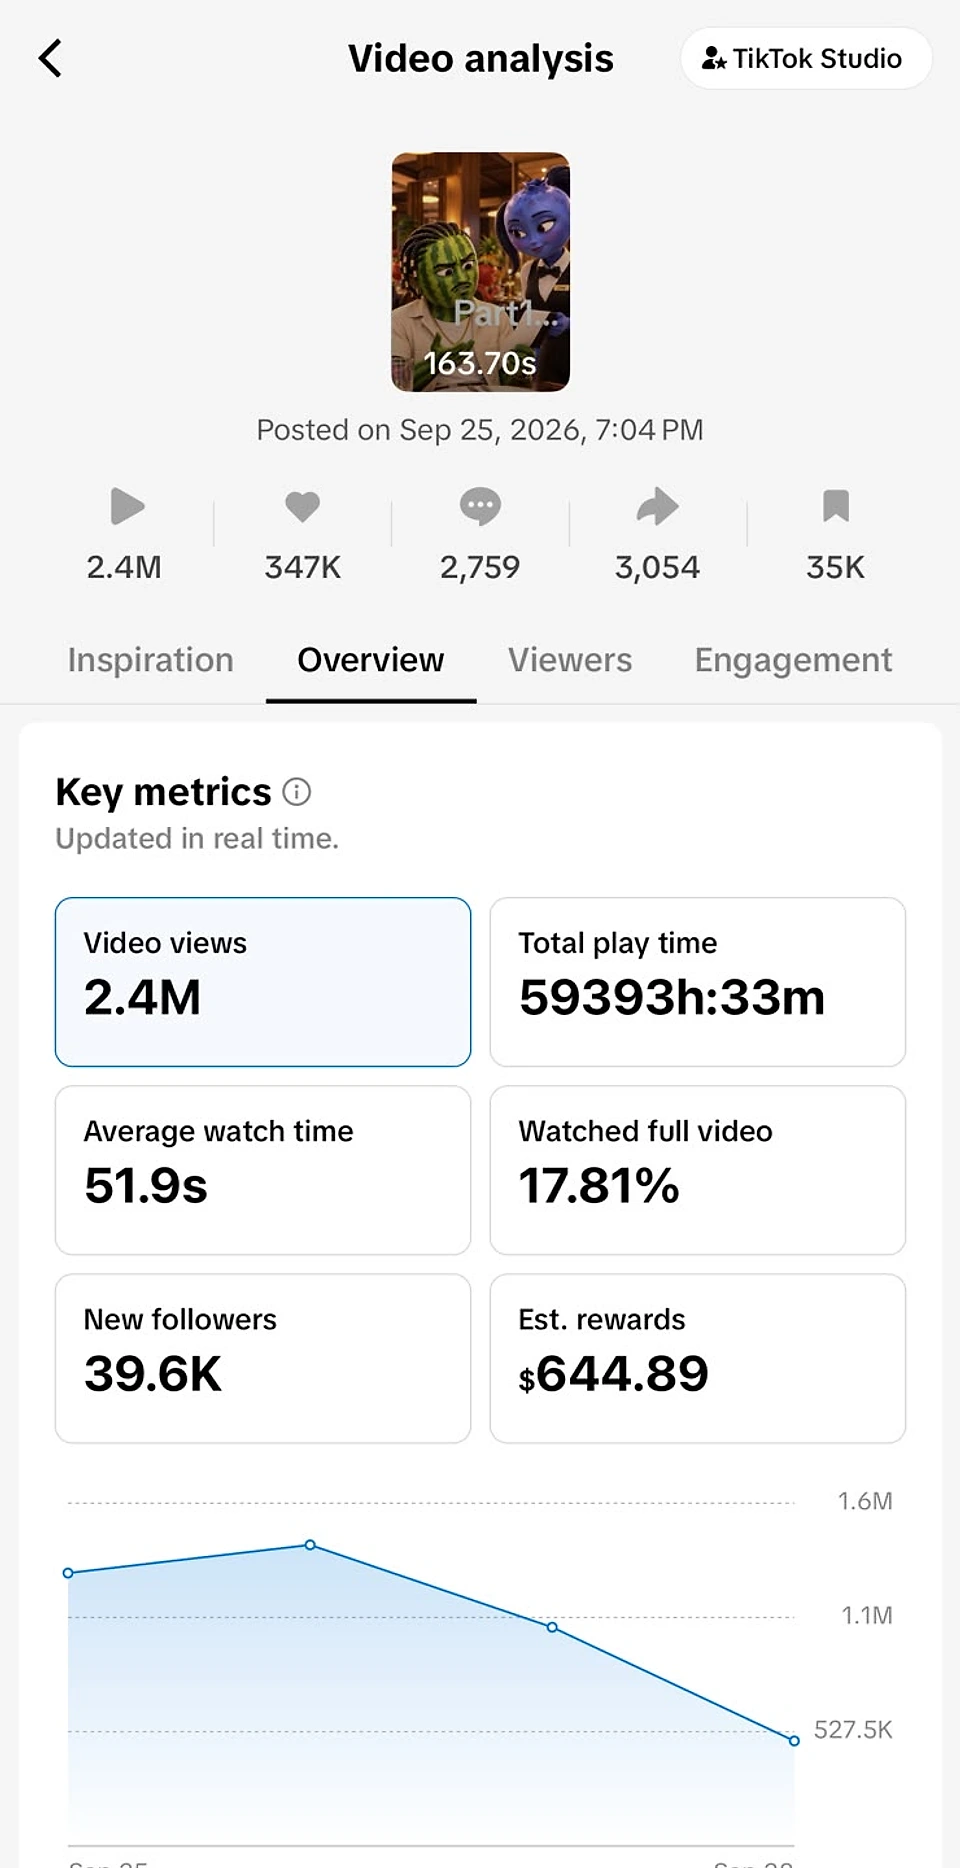Select the Average watch time card
The height and width of the screenshot is (1868, 960).
coord(263,1170)
